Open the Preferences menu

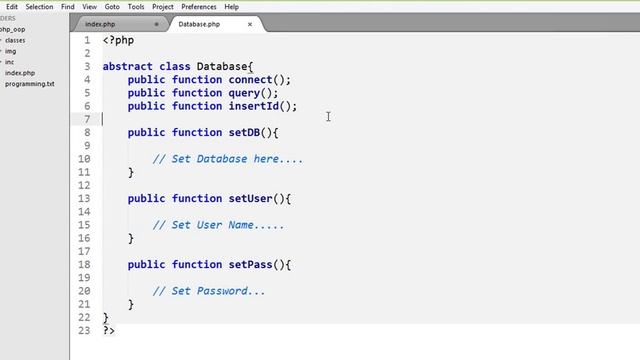[199, 7]
